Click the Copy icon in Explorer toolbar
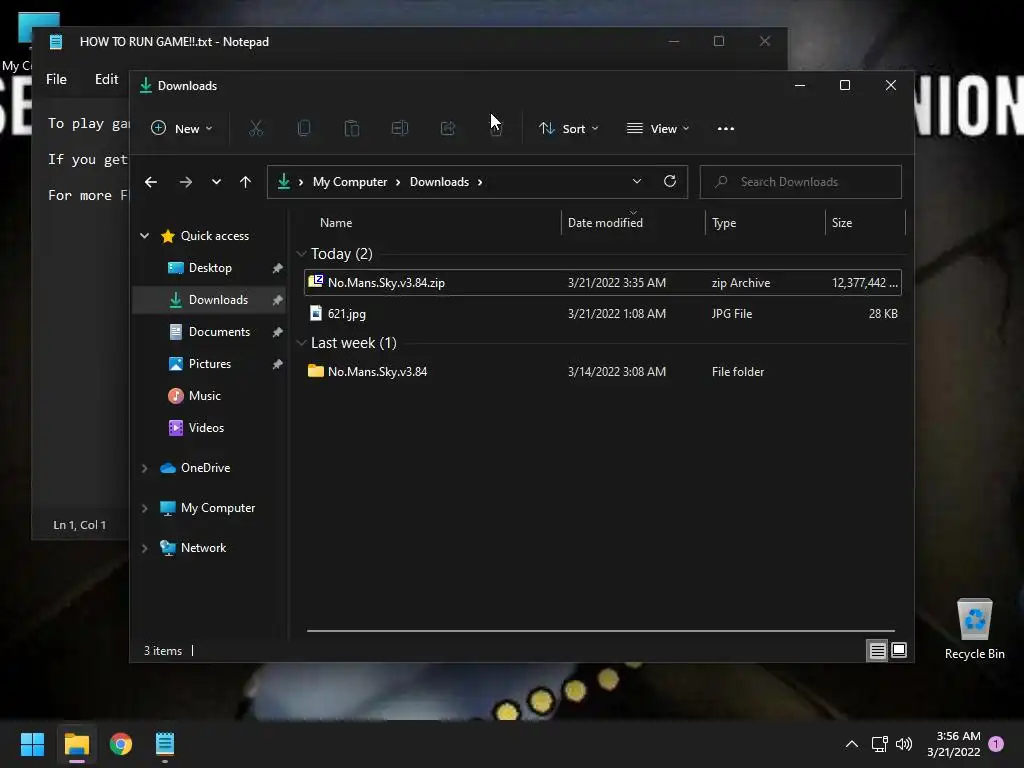Viewport: 1024px width, 768px height. (x=304, y=128)
